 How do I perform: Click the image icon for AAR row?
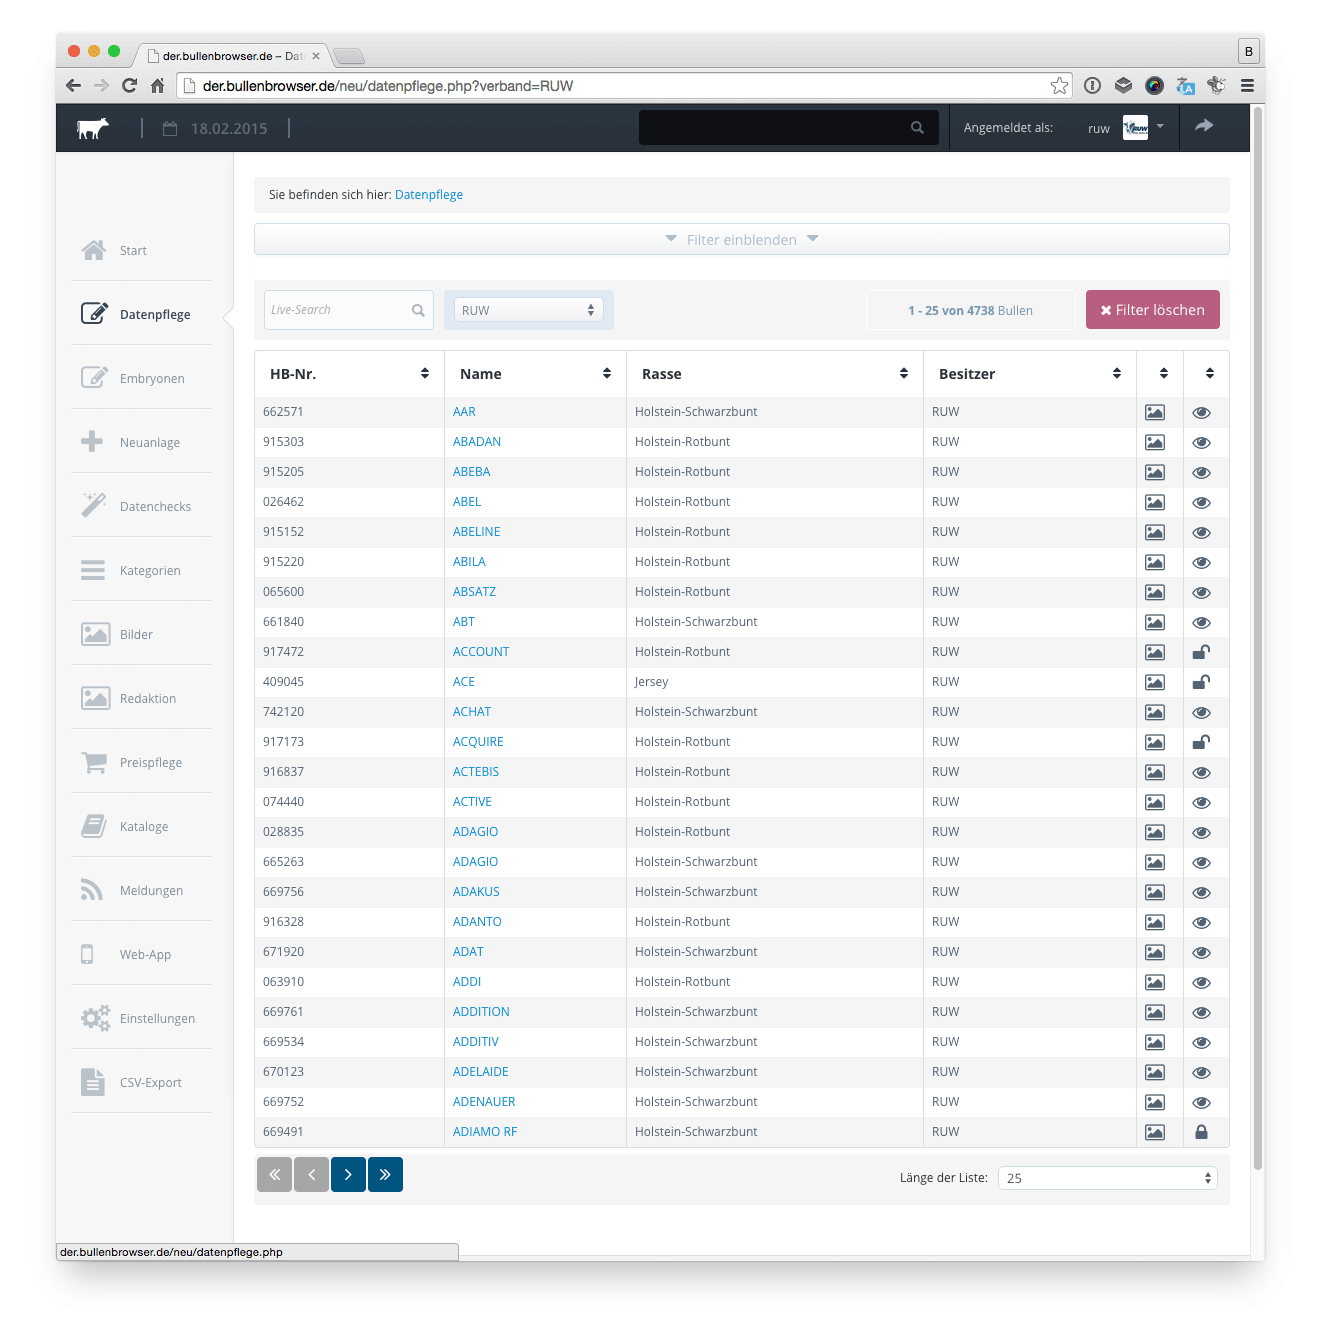[1154, 412]
